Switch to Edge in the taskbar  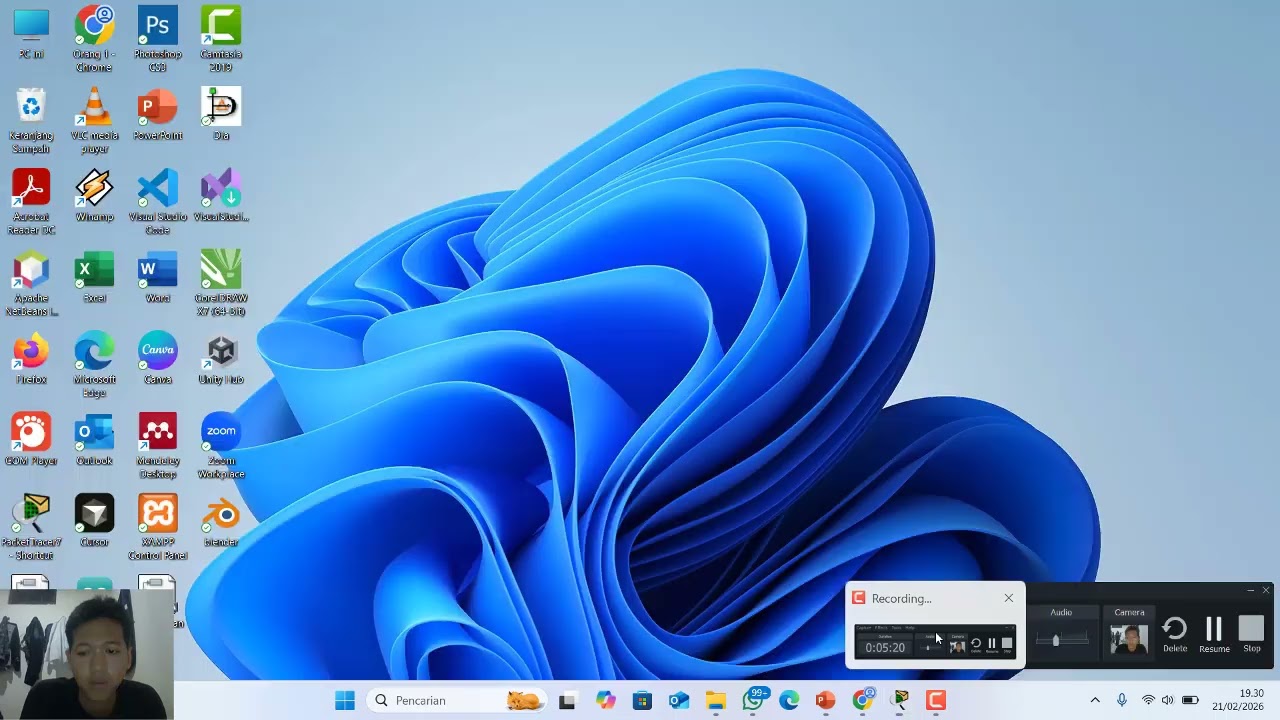pos(789,700)
